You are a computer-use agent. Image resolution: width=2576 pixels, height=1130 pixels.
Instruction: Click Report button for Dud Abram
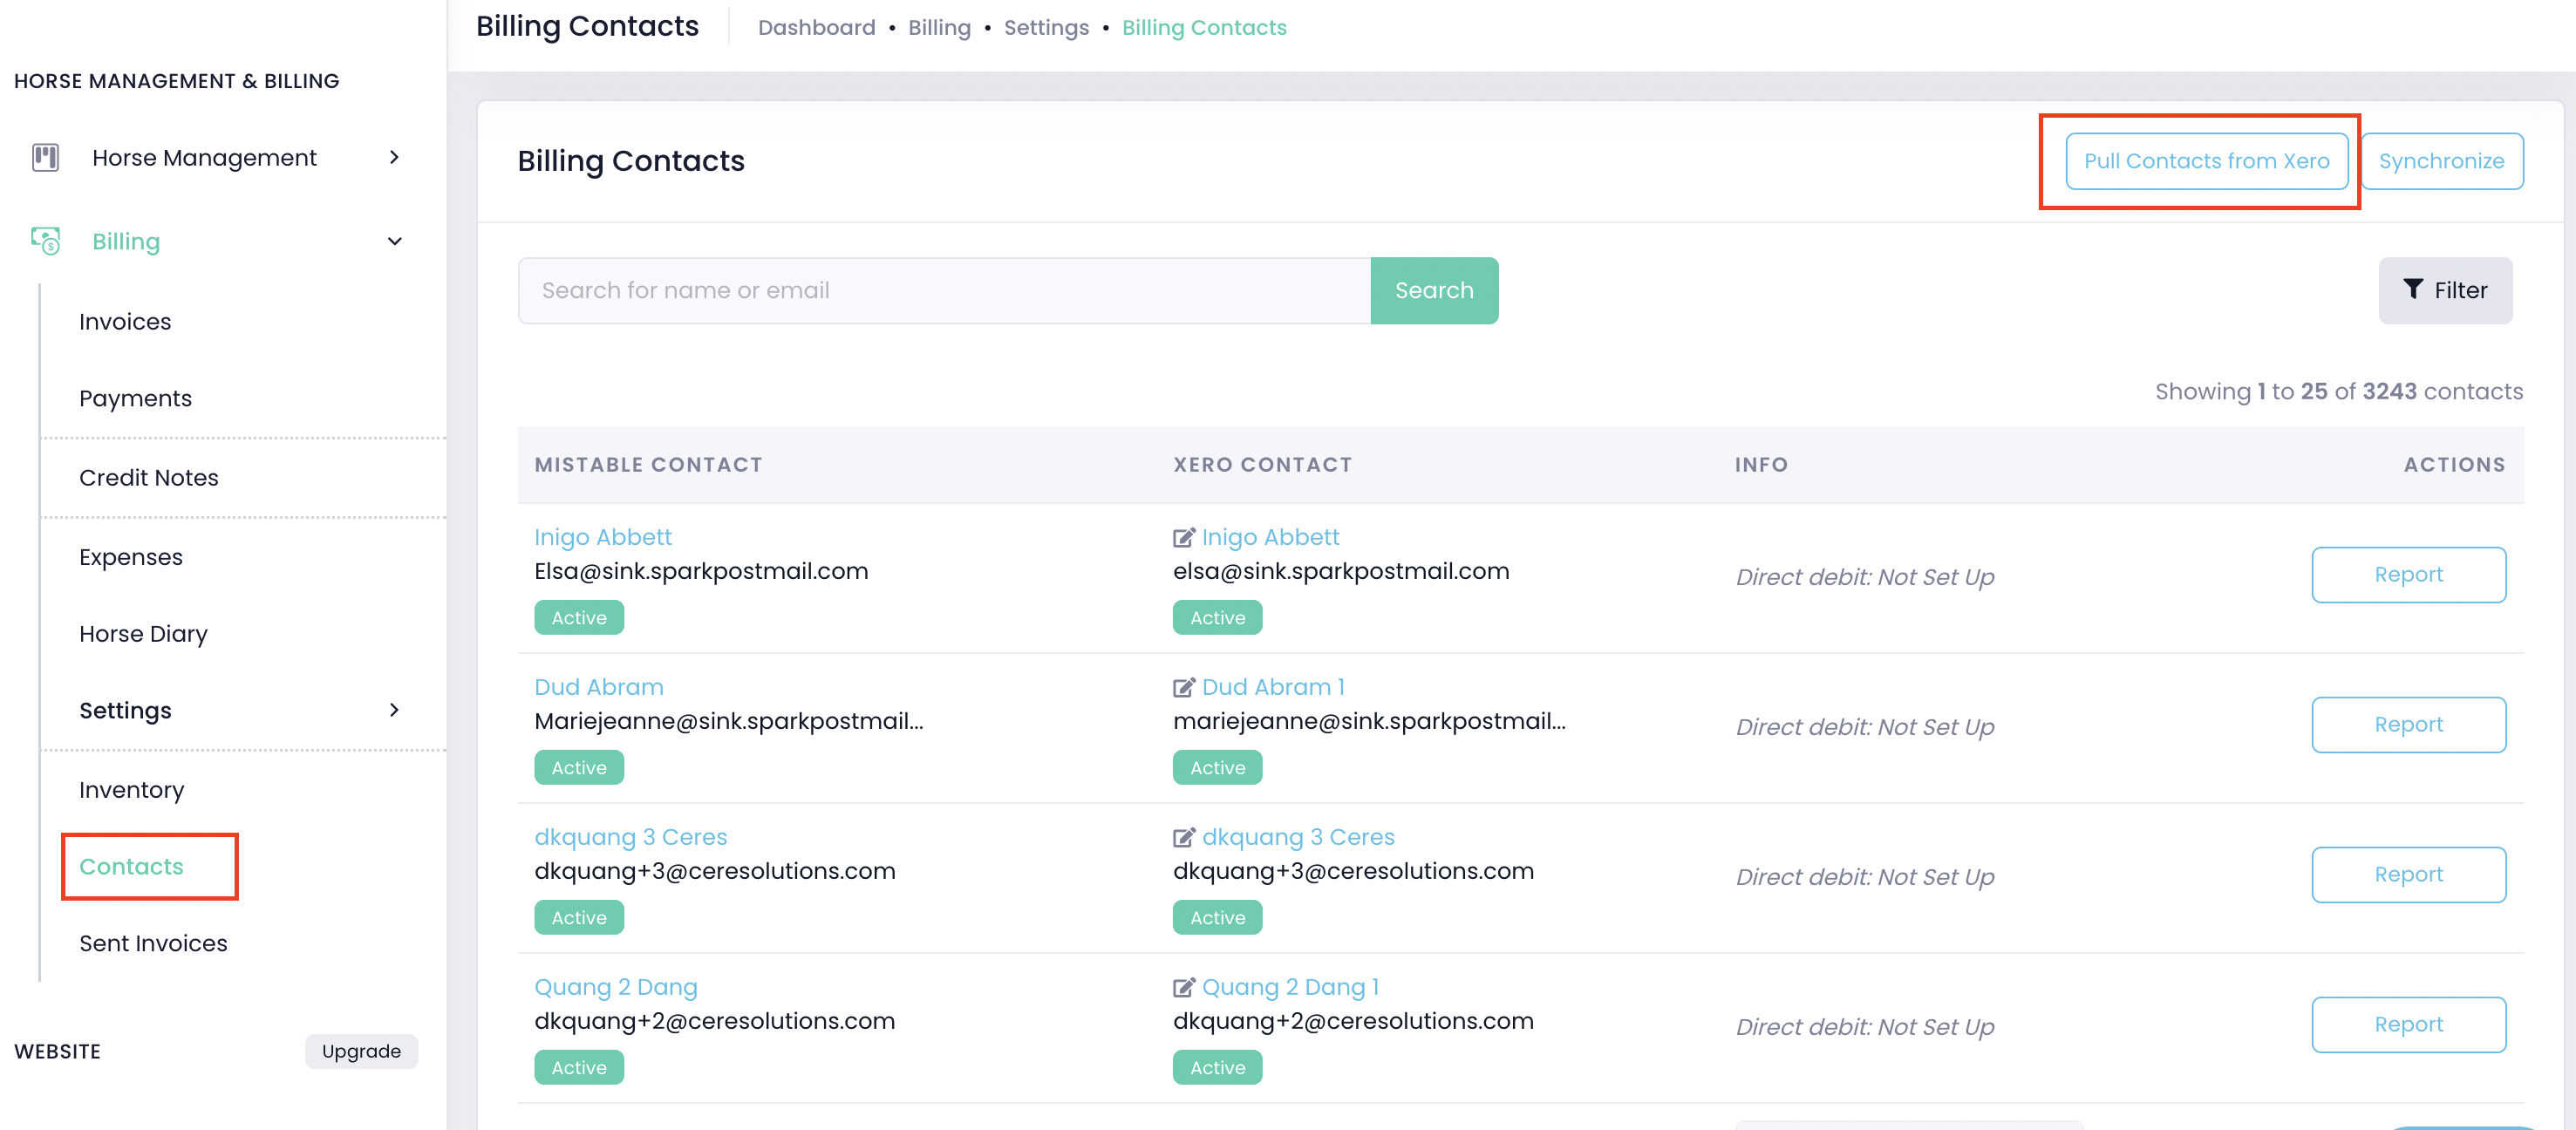(x=2407, y=725)
